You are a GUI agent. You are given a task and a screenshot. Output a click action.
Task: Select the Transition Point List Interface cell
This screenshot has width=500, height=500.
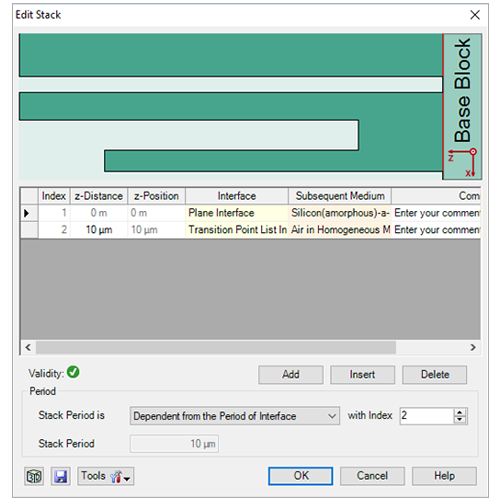click(237, 230)
